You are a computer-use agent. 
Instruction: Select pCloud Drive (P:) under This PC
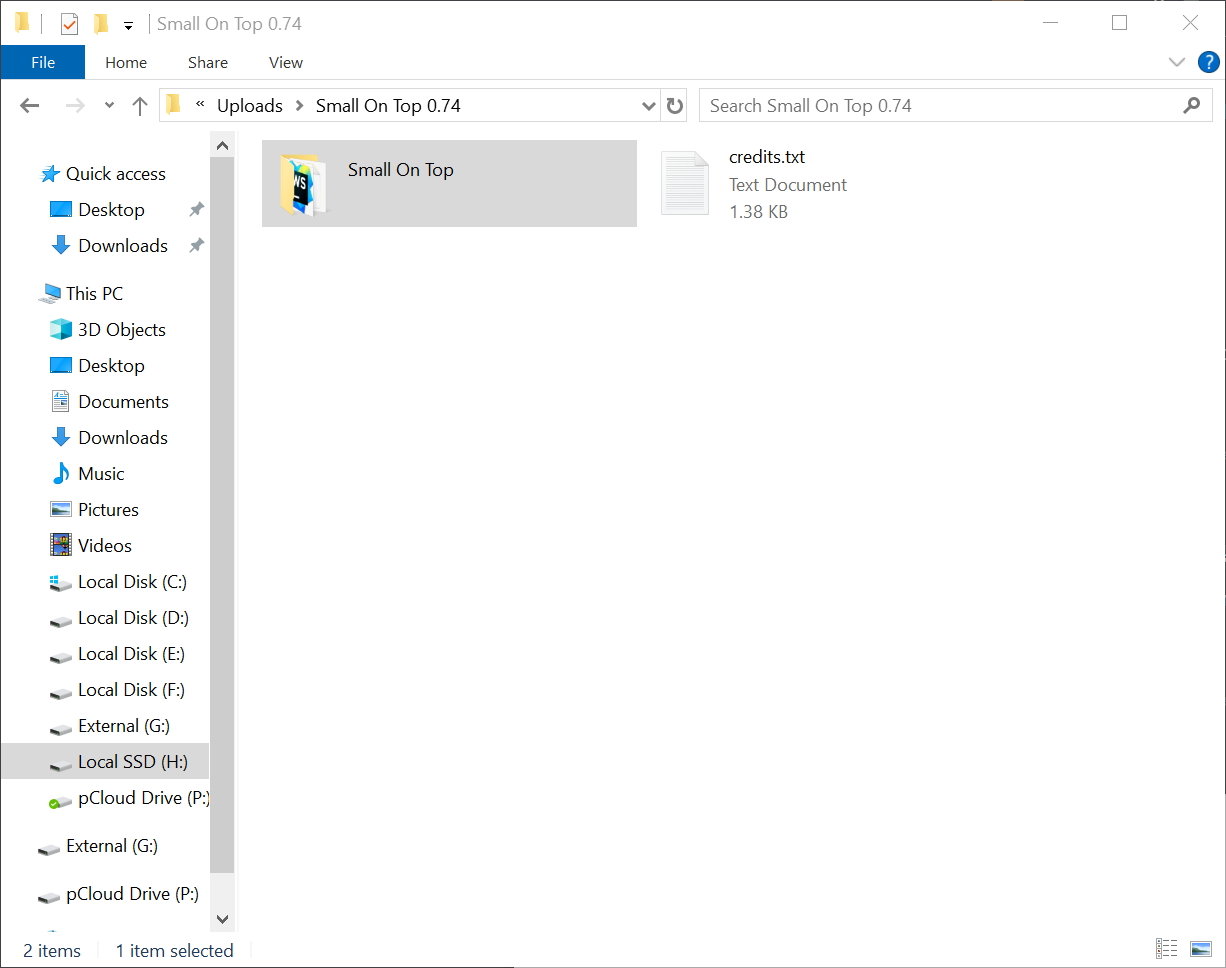click(143, 798)
